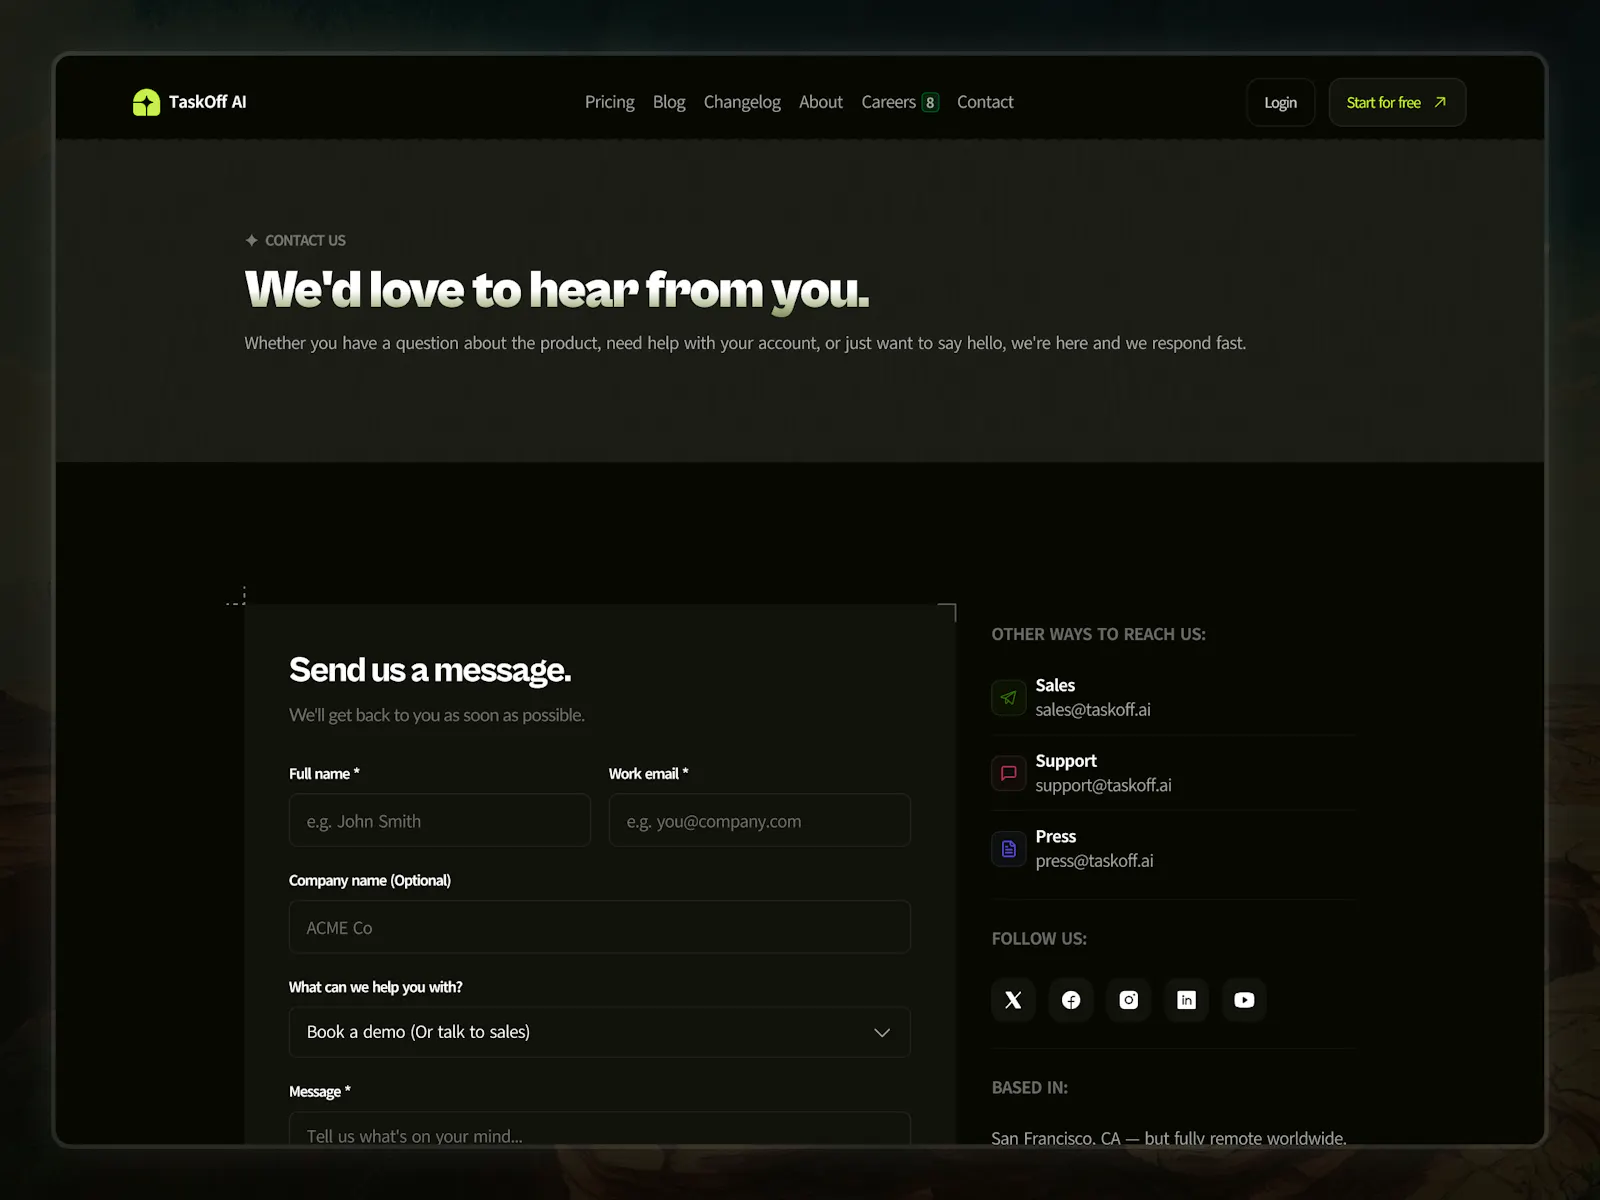Click 'We'll get back to you' subtitle
Screen dimensions: 1600x1200
click(437, 715)
